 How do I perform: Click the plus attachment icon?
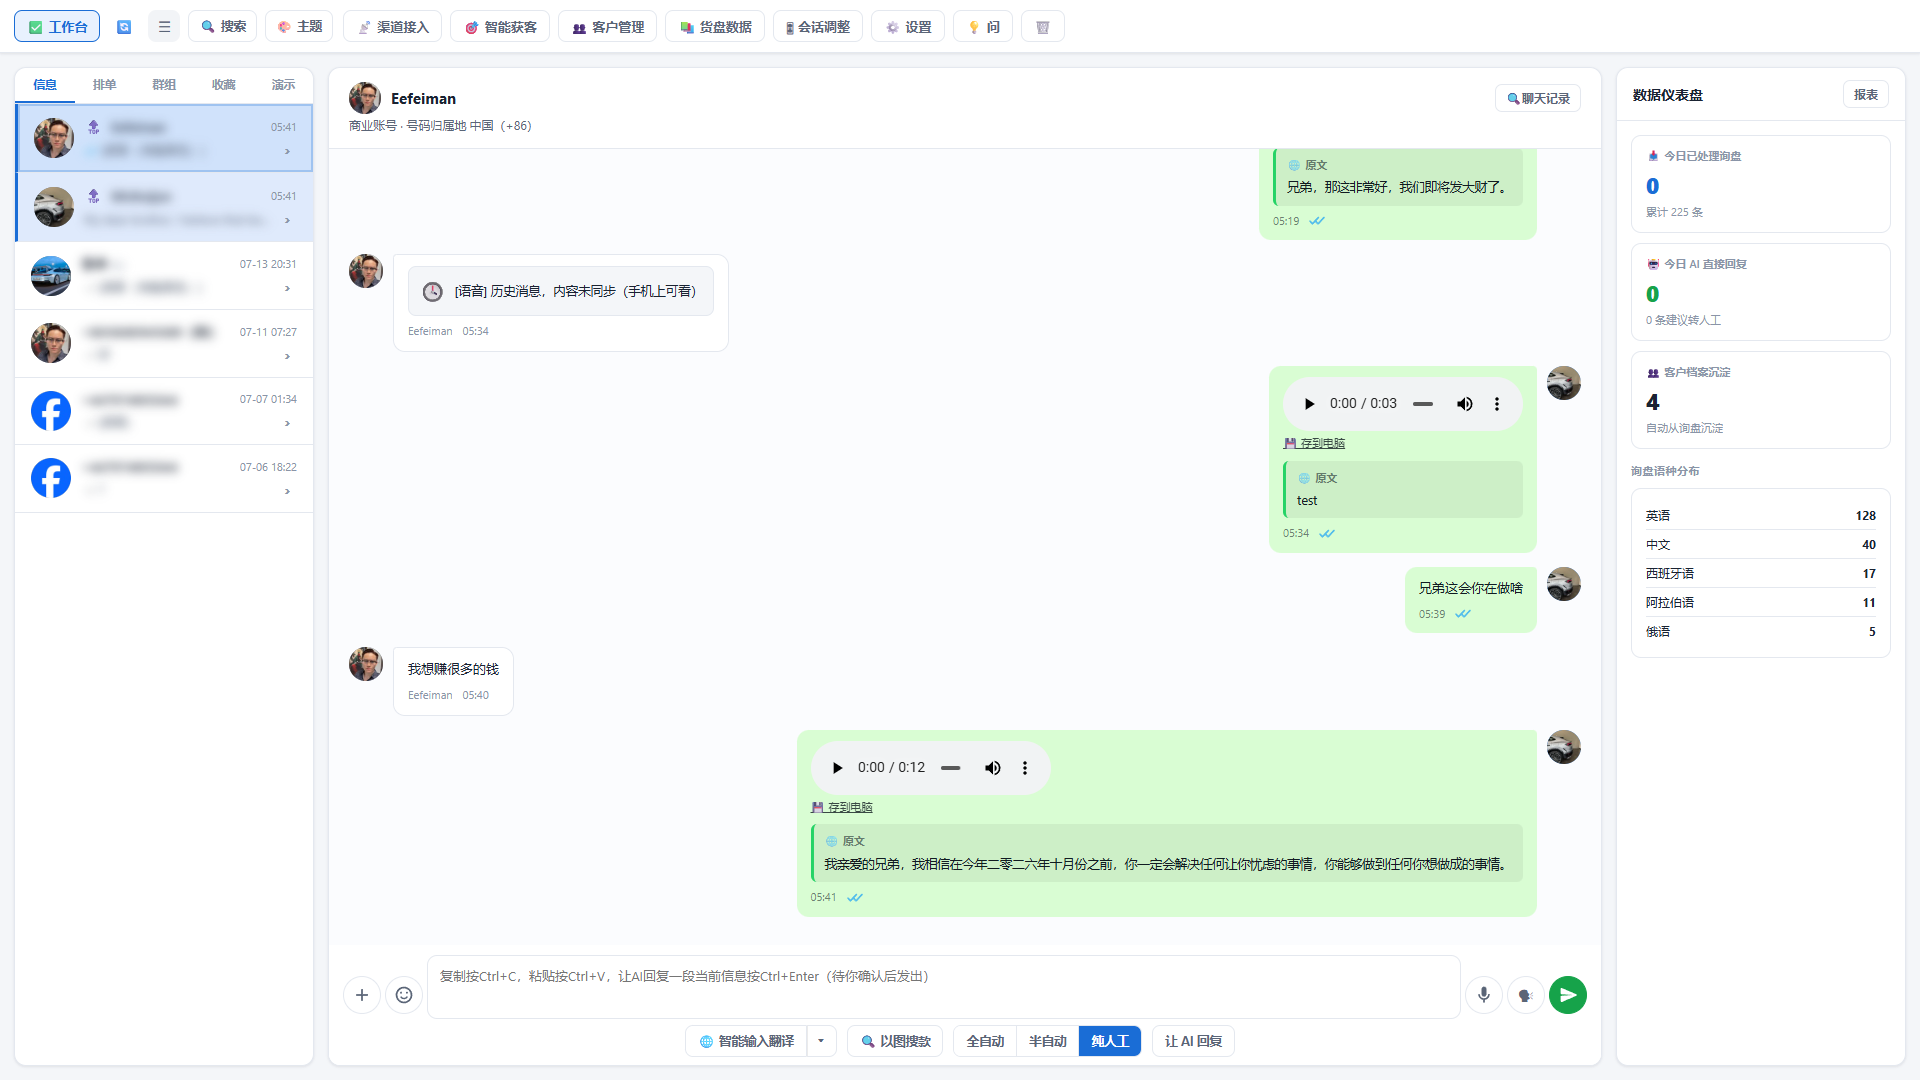[x=362, y=995]
